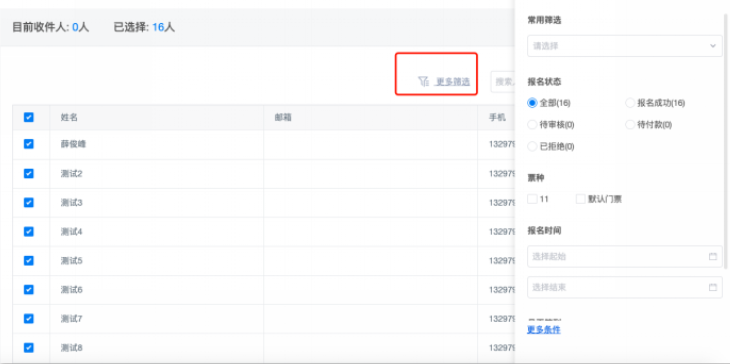Image resolution: width=730 pixels, height=364 pixels.
Task: Select the 已拒绝(0) radio button
Action: point(532,147)
